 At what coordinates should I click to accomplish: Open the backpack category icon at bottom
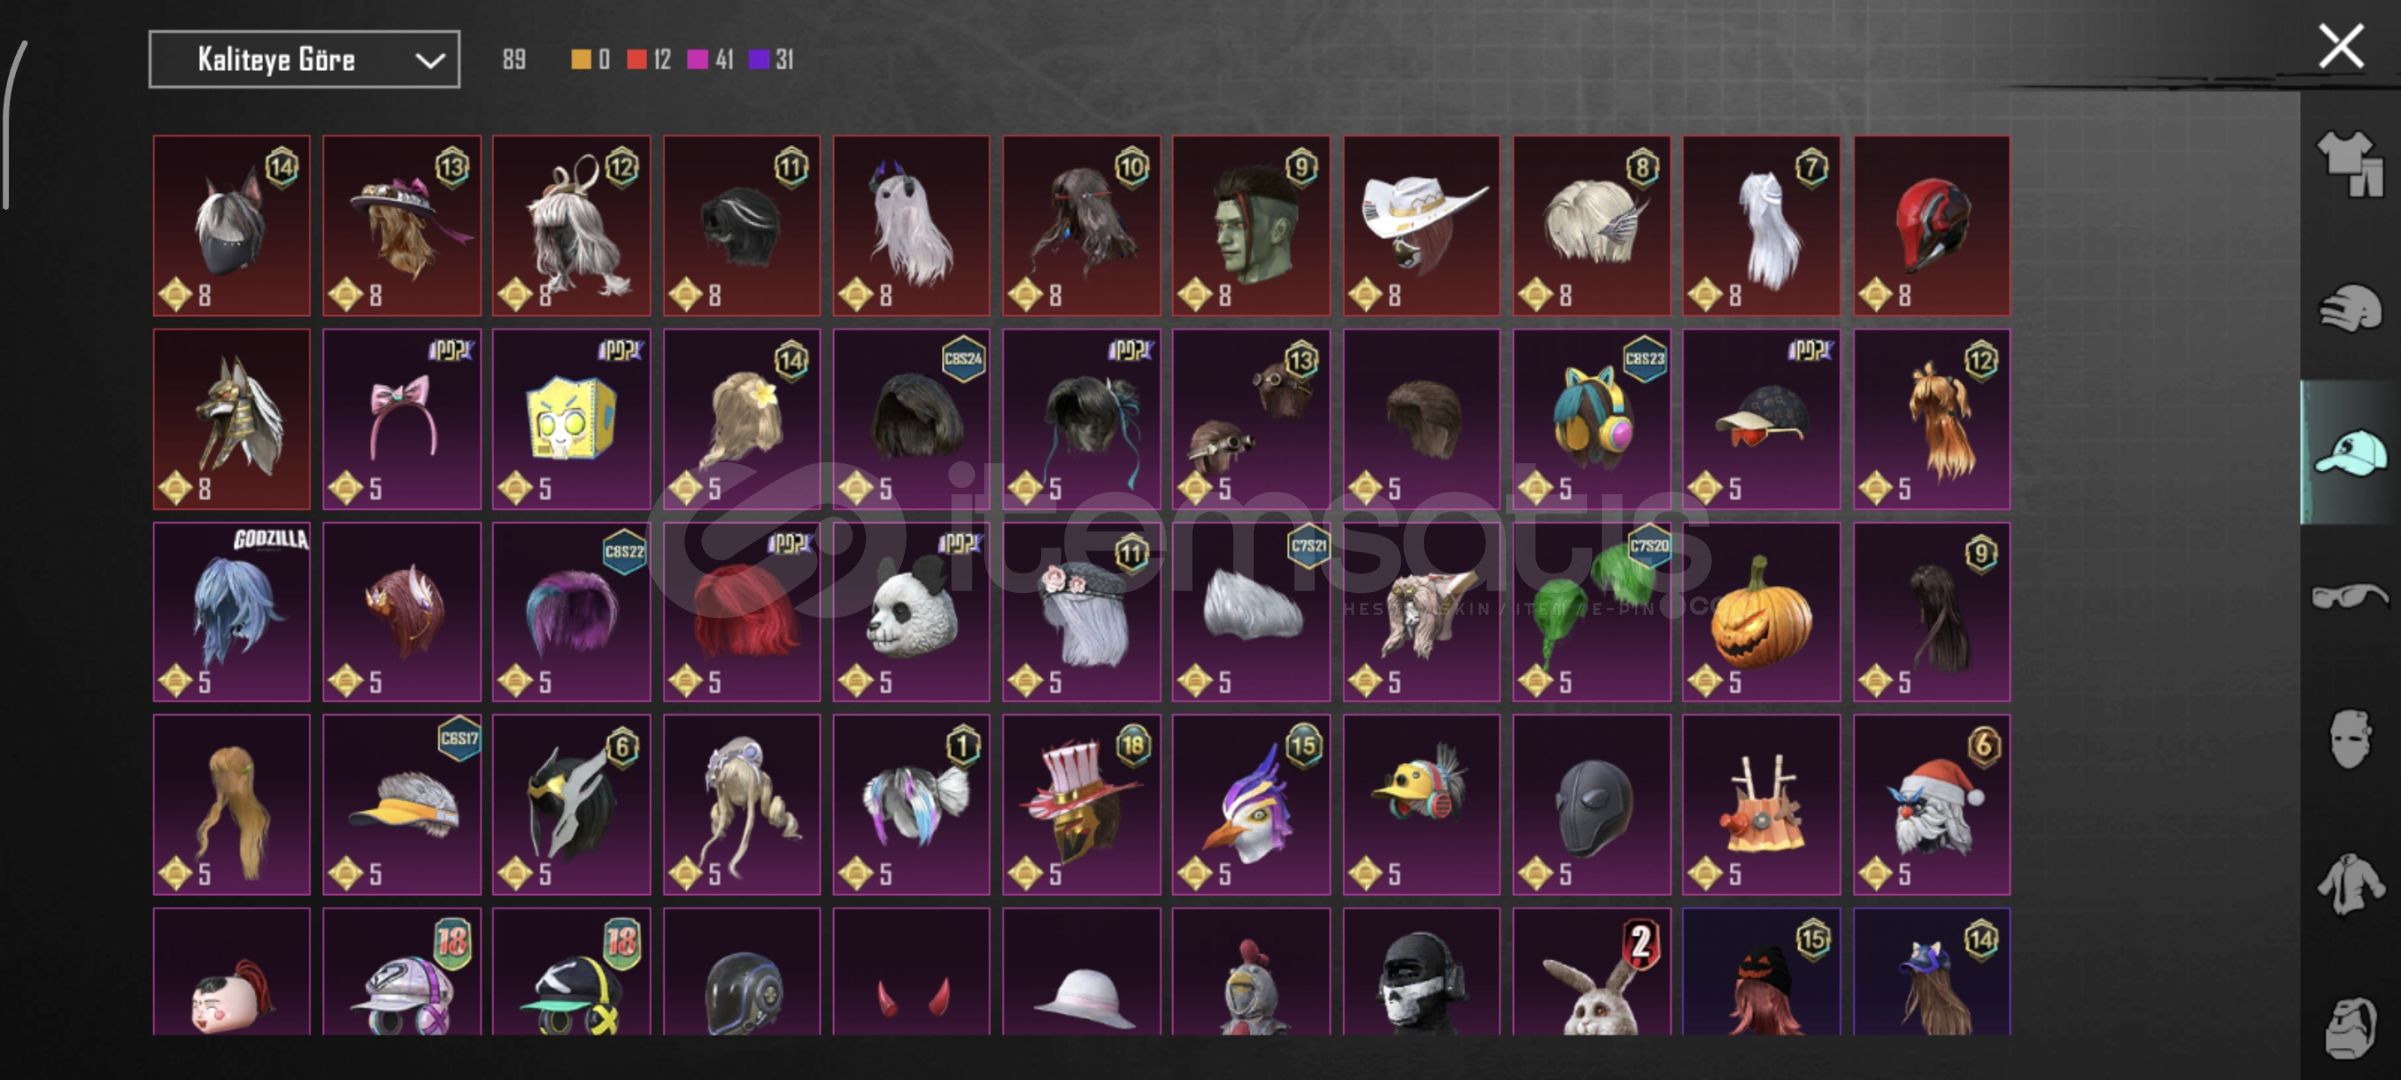[2350, 1028]
